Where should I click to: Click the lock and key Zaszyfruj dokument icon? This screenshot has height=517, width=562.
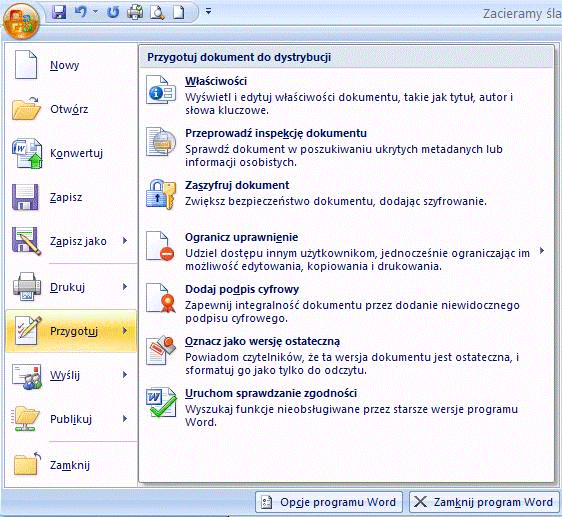click(161, 194)
